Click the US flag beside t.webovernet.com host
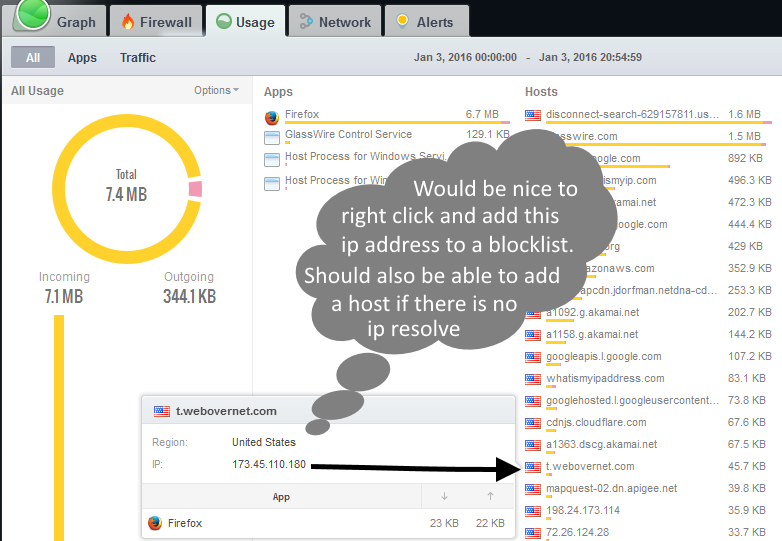The width and height of the screenshot is (782, 541). [533, 467]
